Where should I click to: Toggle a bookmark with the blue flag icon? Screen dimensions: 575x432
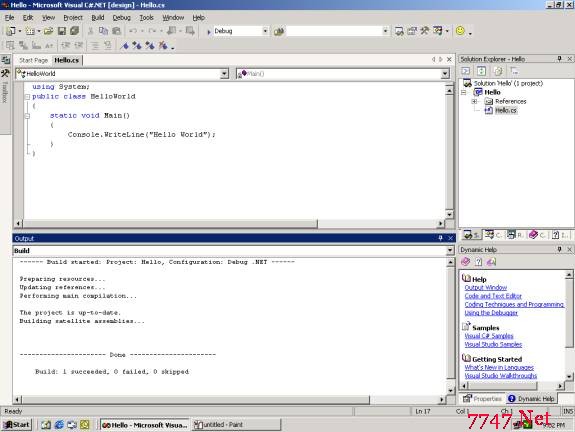click(125, 45)
